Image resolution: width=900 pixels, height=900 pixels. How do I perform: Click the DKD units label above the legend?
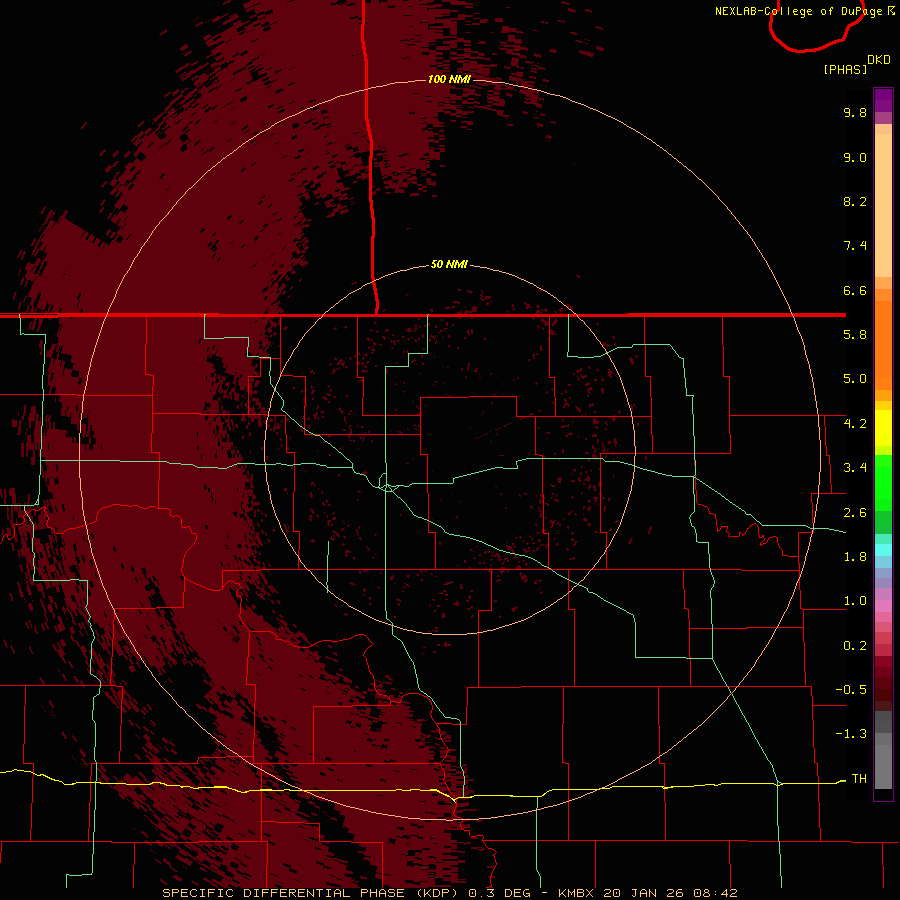(879, 60)
